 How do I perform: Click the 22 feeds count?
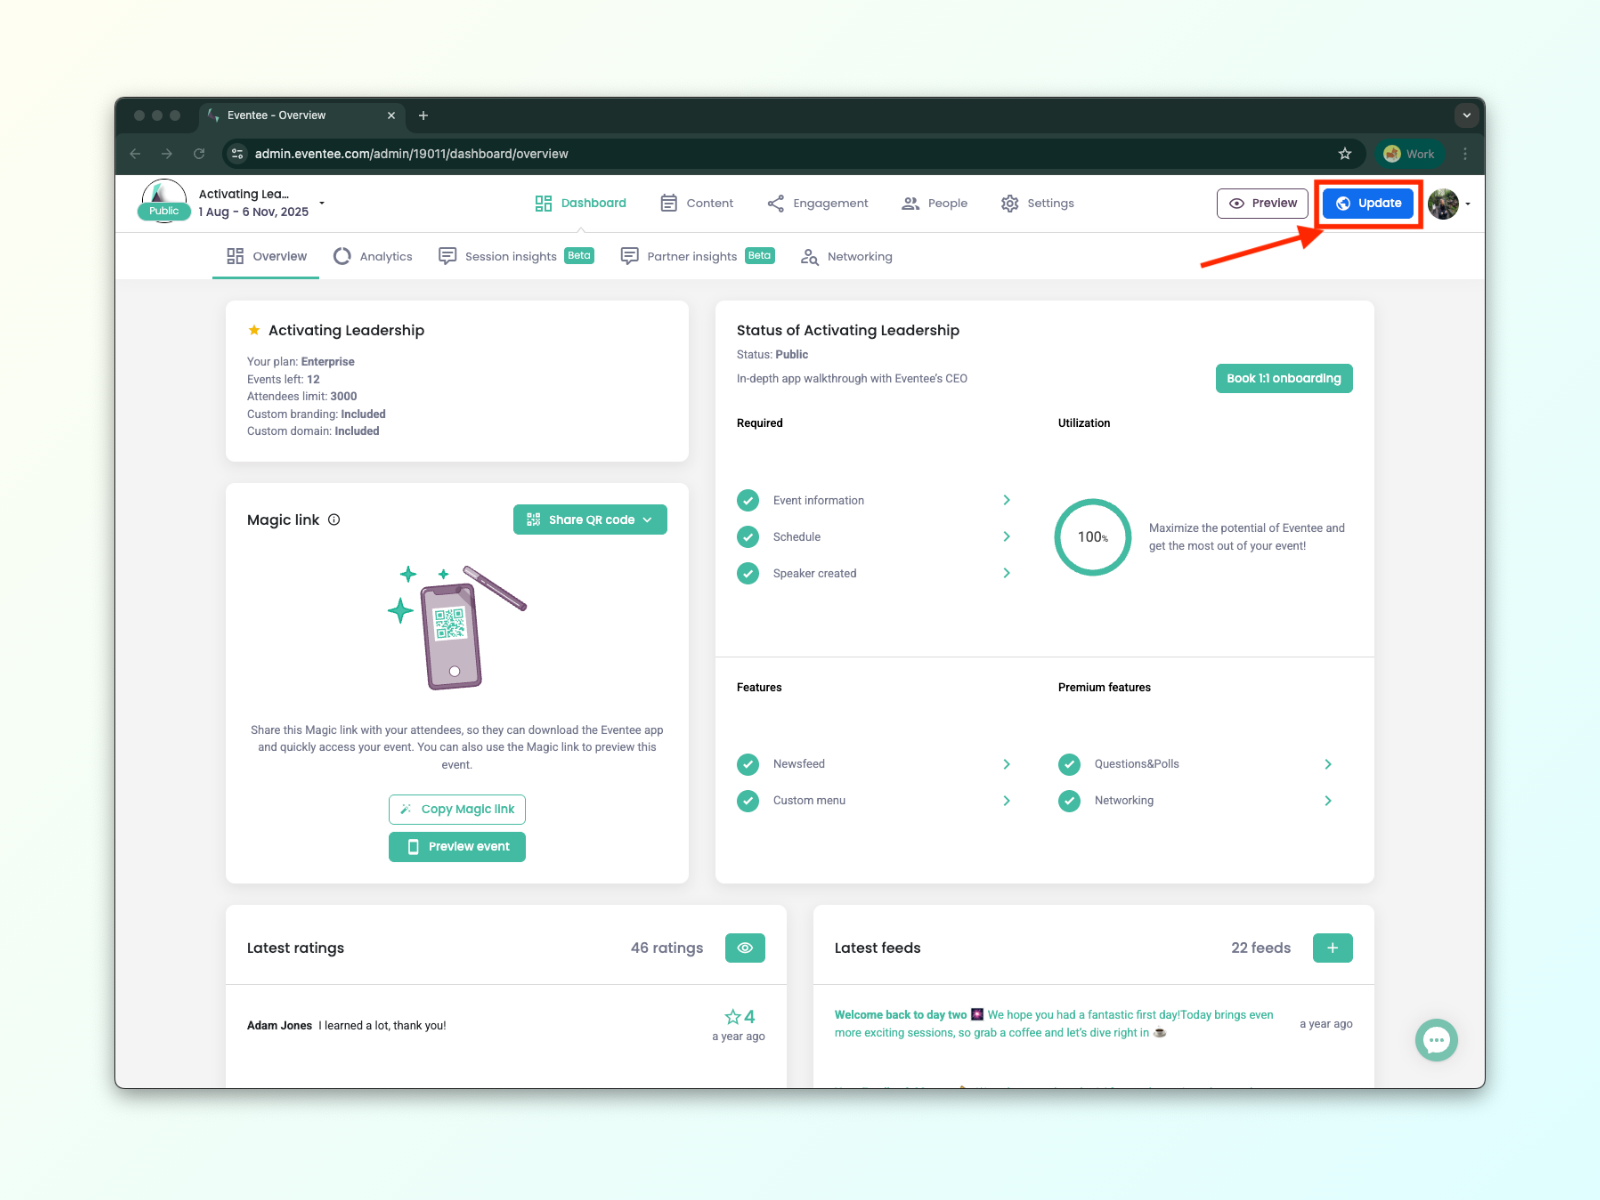[1261, 948]
